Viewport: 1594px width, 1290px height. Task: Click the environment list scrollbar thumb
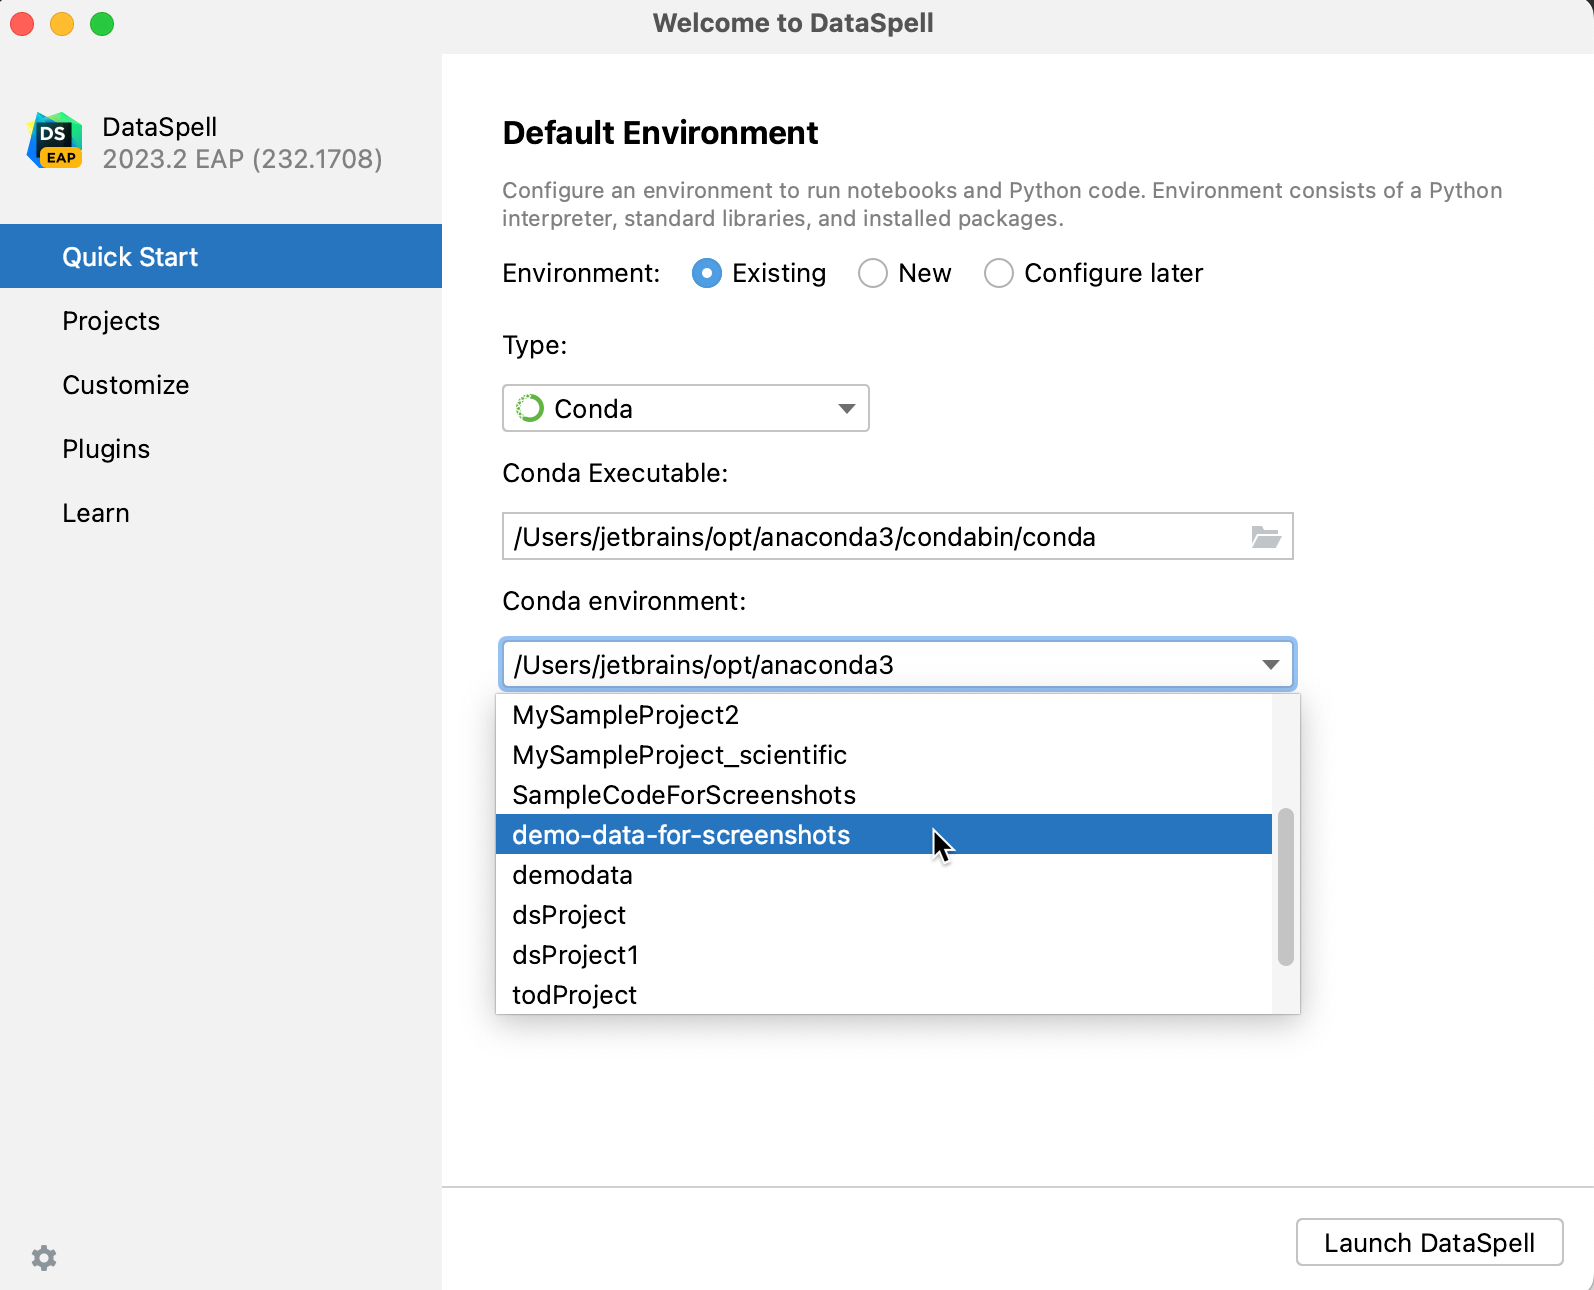coord(1286,887)
